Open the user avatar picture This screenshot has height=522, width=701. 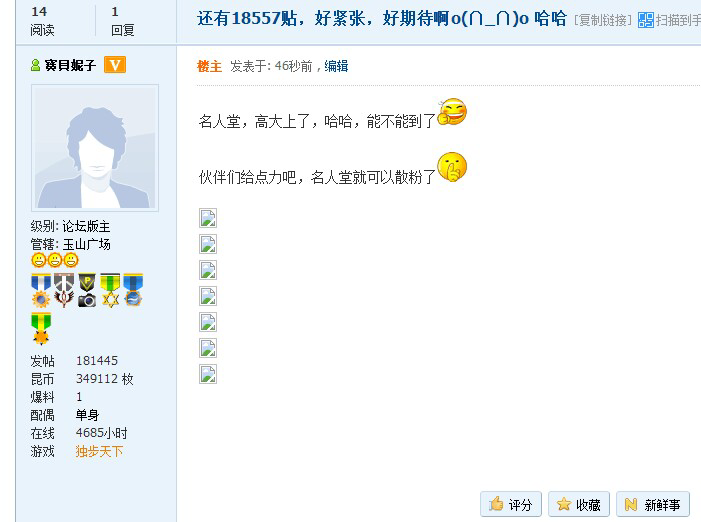click(x=95, y=148)
